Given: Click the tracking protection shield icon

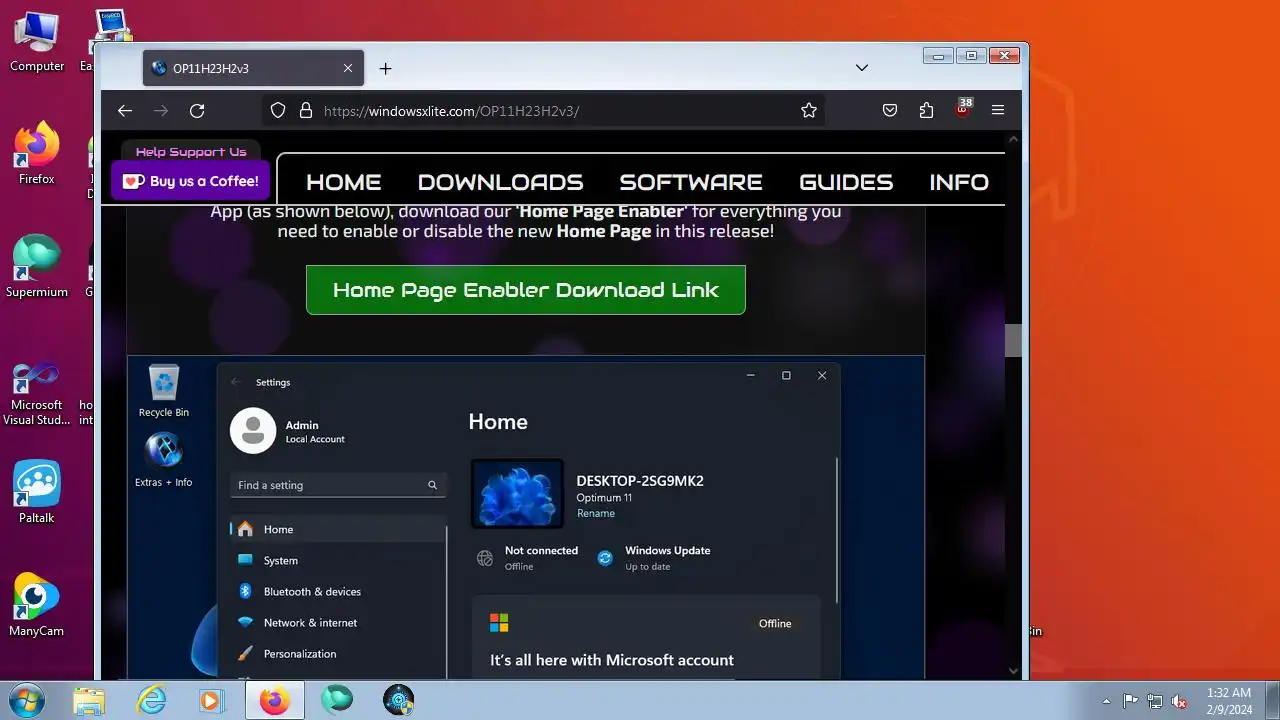Looking at the screenshot, I should 279,111.
